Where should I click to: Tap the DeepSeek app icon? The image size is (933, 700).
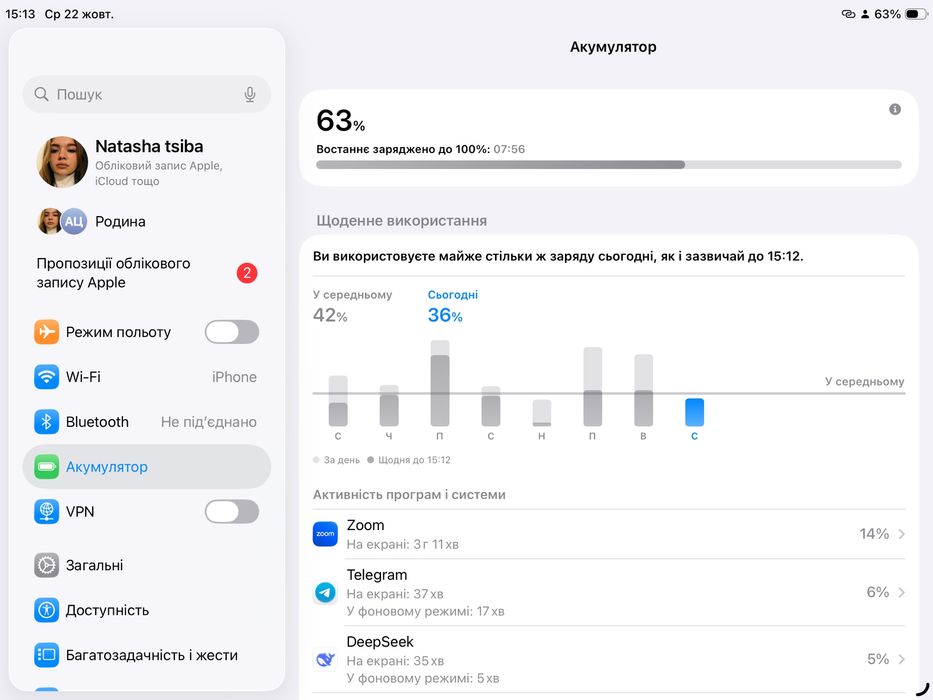[325, 660]
